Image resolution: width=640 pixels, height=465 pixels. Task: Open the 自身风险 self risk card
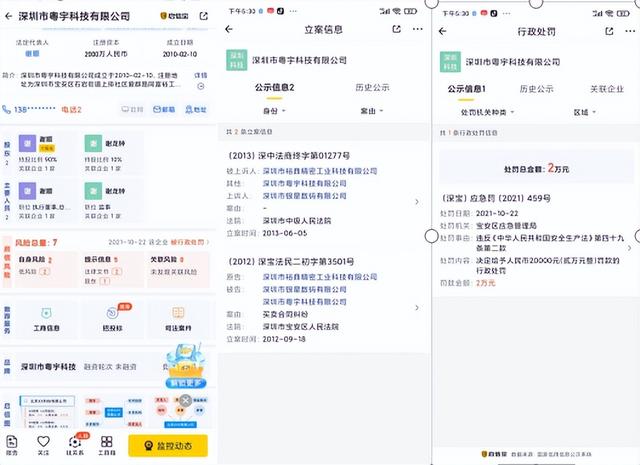(46, 268)
